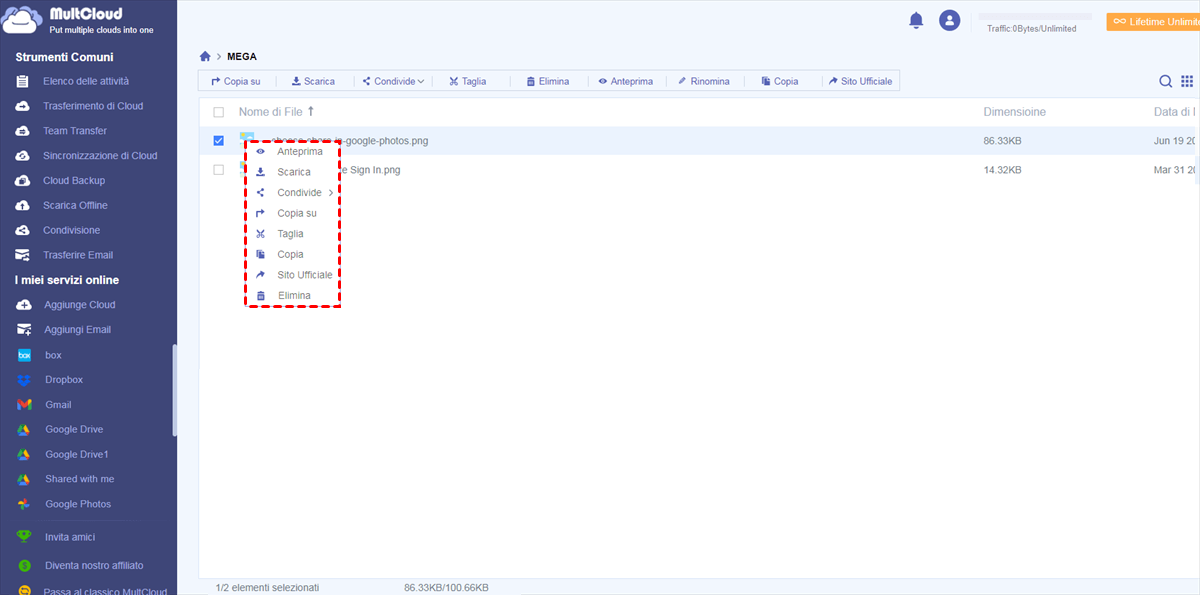1200x595 pixels.
Task: Open Scarica Offline tool
Action: pos(75,206)
